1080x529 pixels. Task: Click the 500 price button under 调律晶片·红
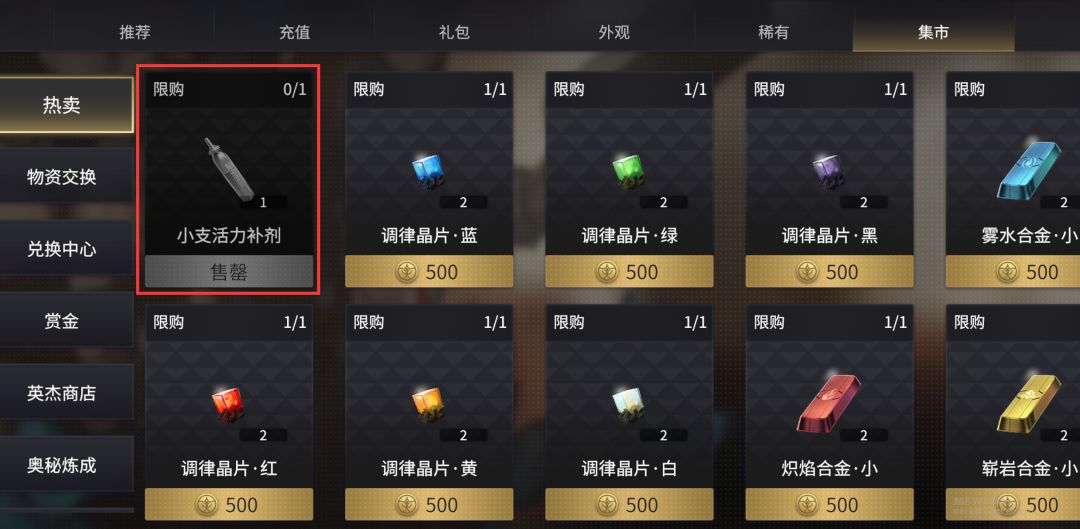pos(229,504)
